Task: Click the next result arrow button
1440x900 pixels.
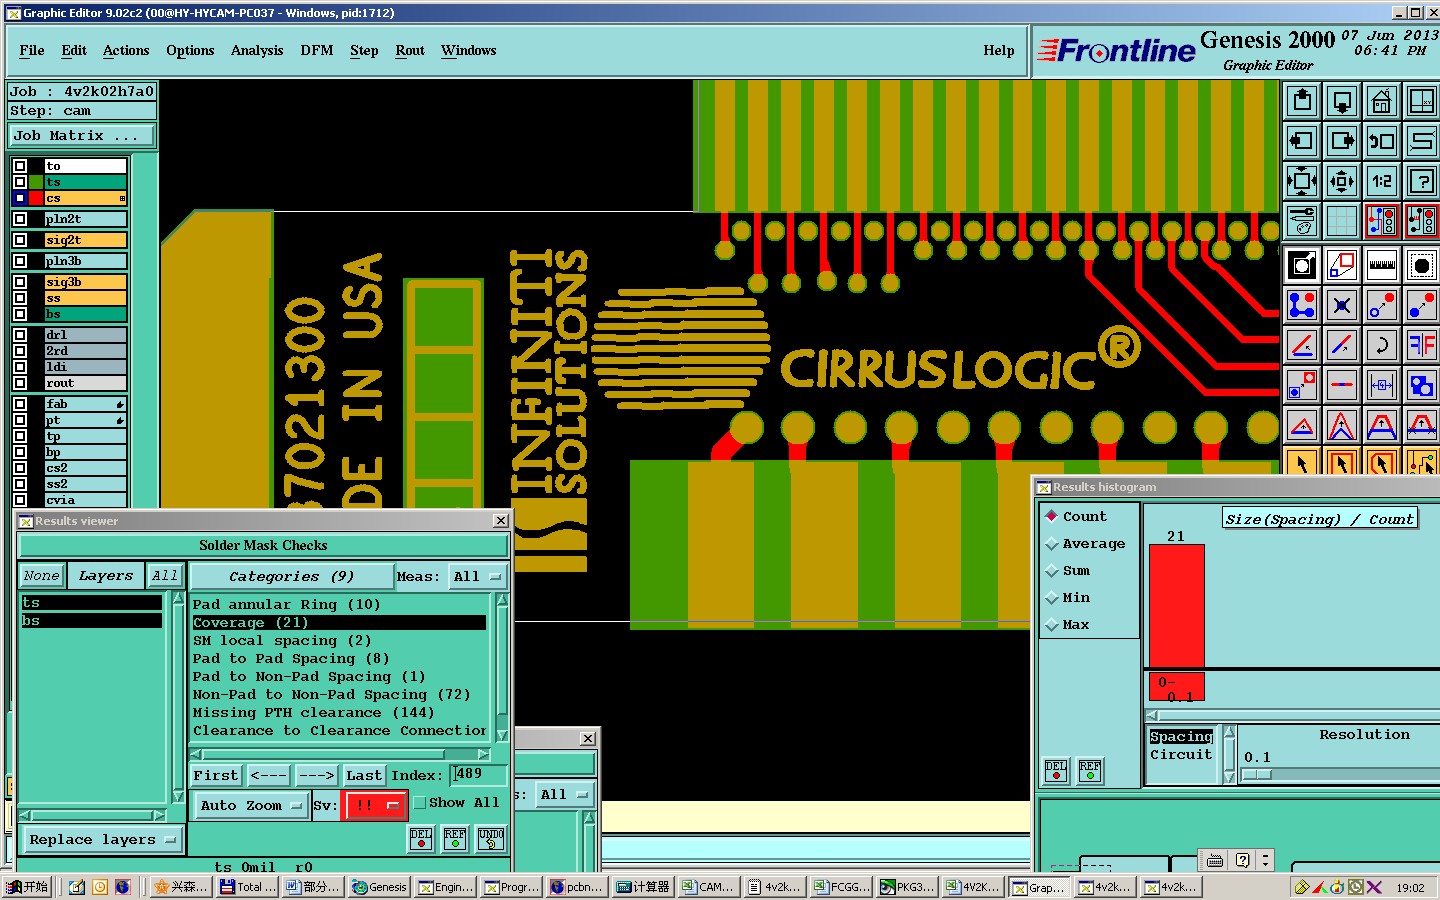Action: tap(316, 776)
